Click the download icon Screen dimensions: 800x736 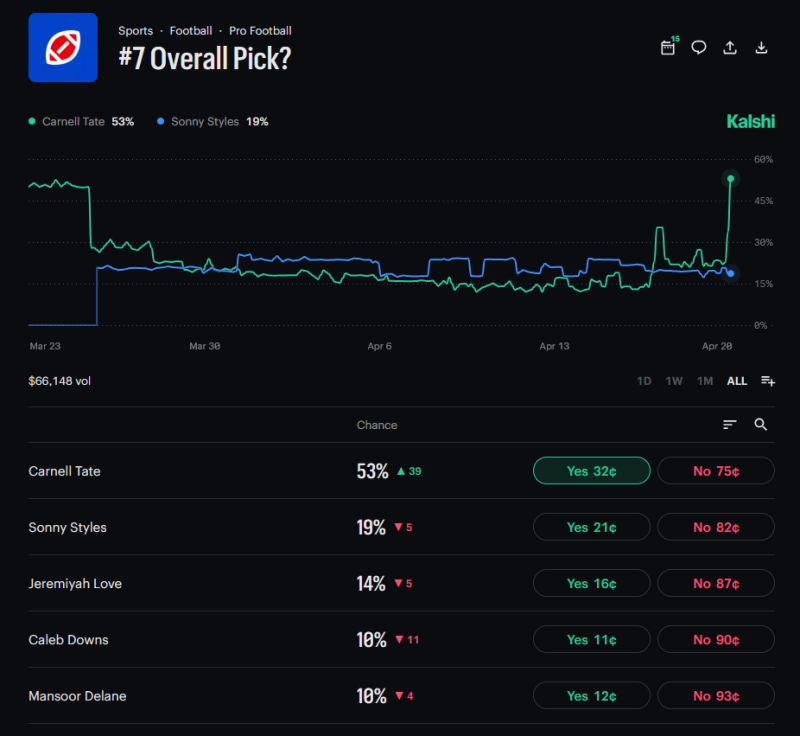pos(761,47)
